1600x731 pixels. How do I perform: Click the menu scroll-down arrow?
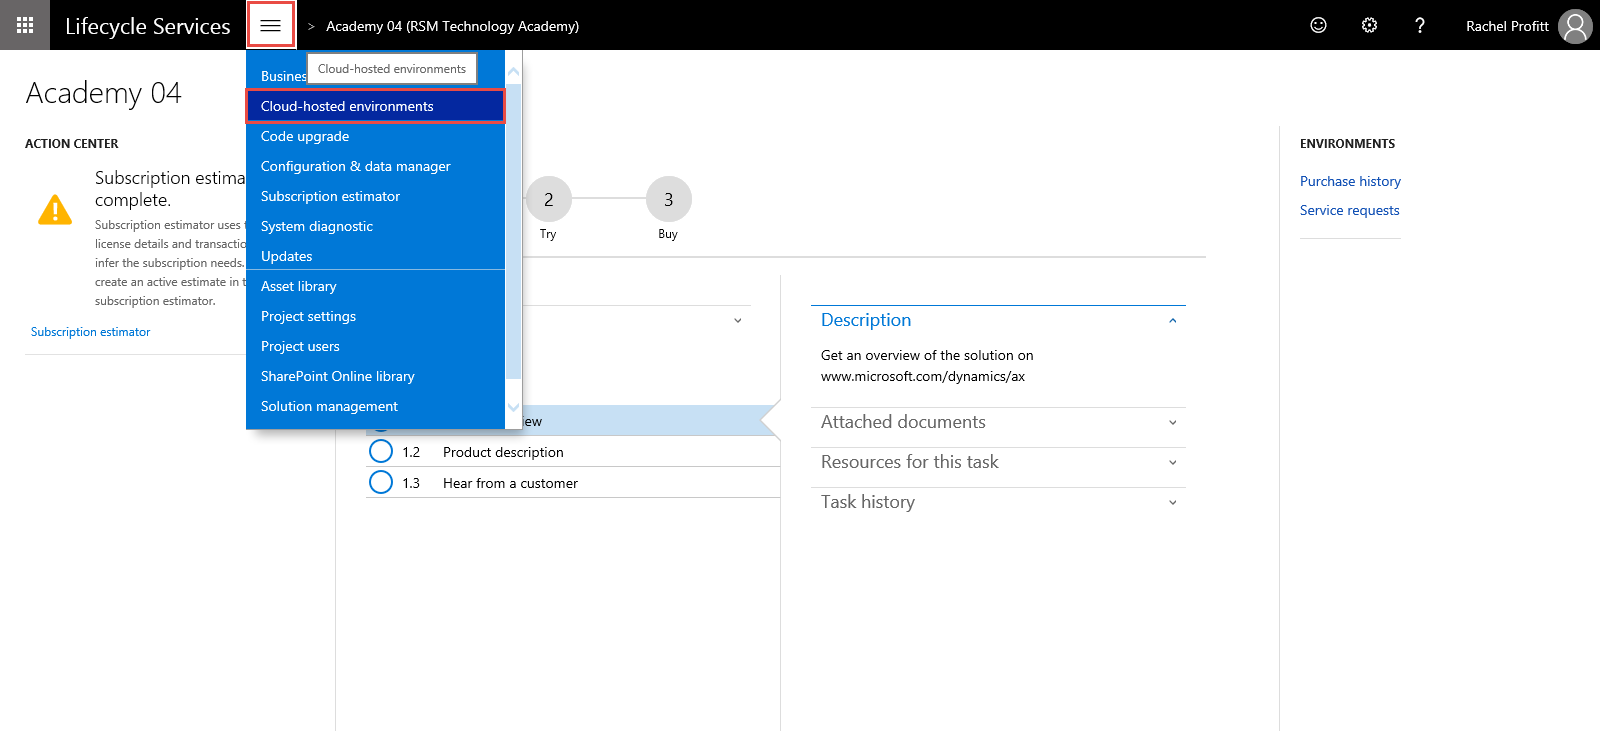[x=513, y=407]
